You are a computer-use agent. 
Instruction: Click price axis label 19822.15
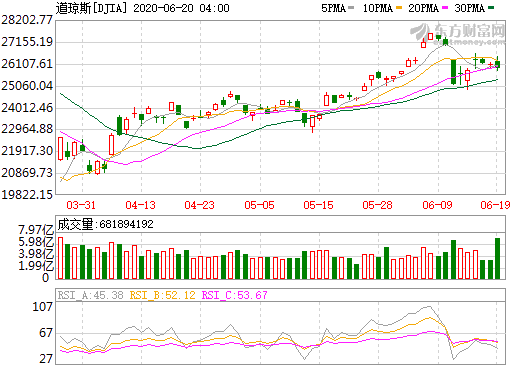coord(27,194)
